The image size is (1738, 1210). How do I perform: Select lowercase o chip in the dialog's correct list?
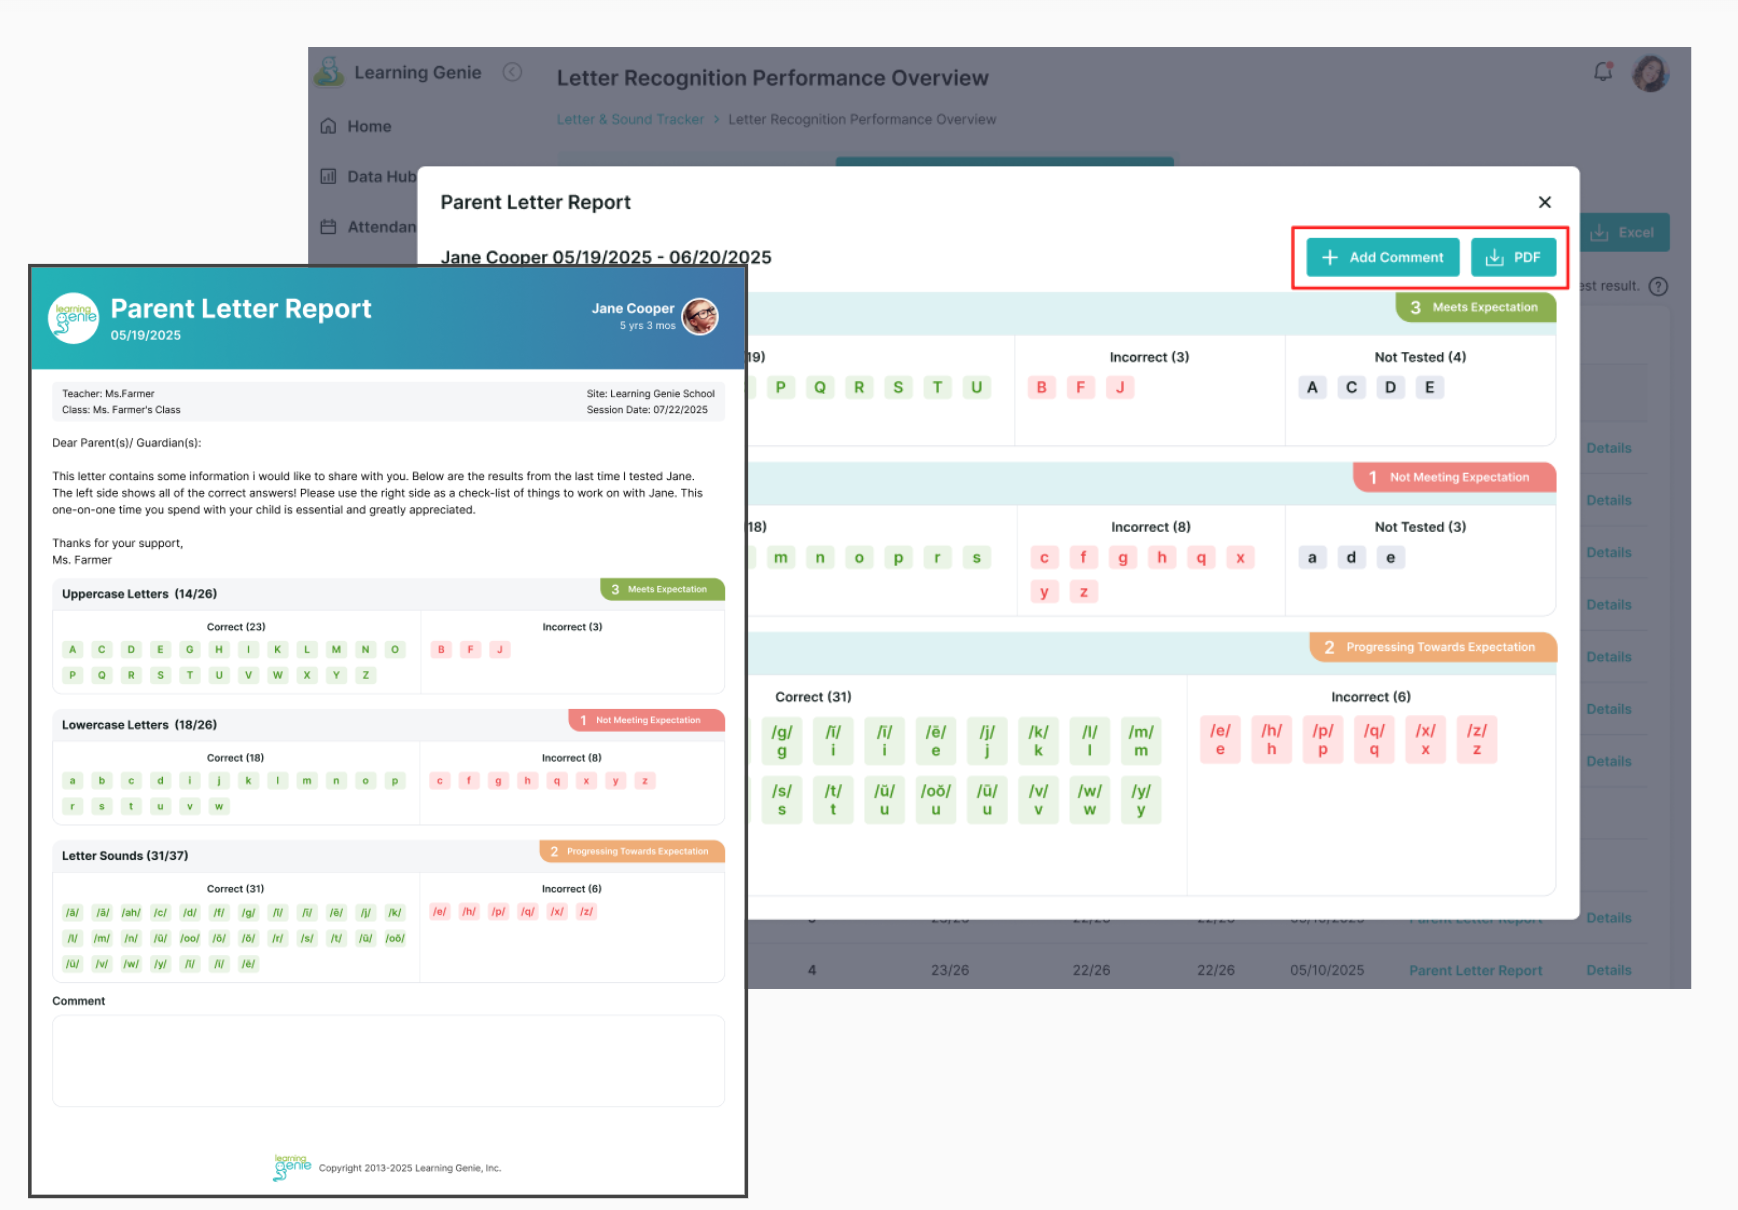coord(859,557)
